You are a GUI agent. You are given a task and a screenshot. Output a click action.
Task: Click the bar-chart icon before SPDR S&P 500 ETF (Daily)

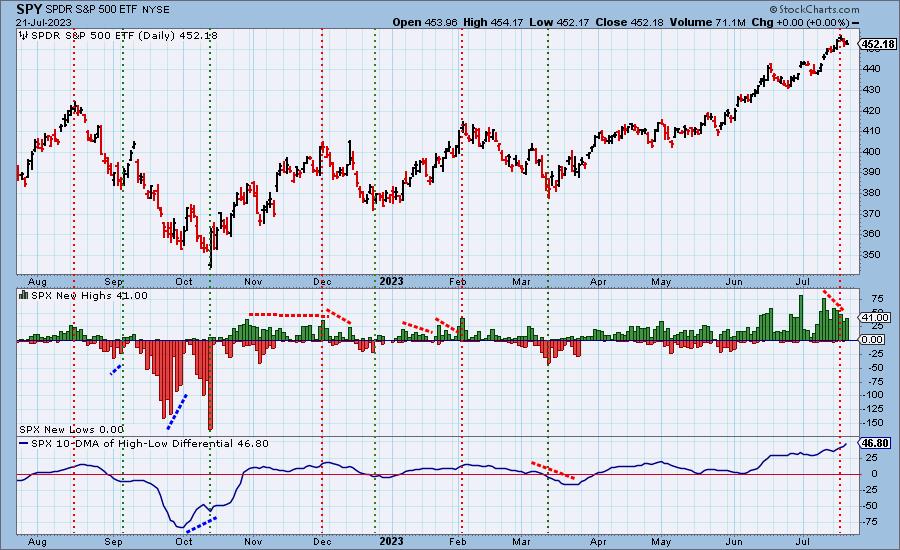tap(24, 36)
